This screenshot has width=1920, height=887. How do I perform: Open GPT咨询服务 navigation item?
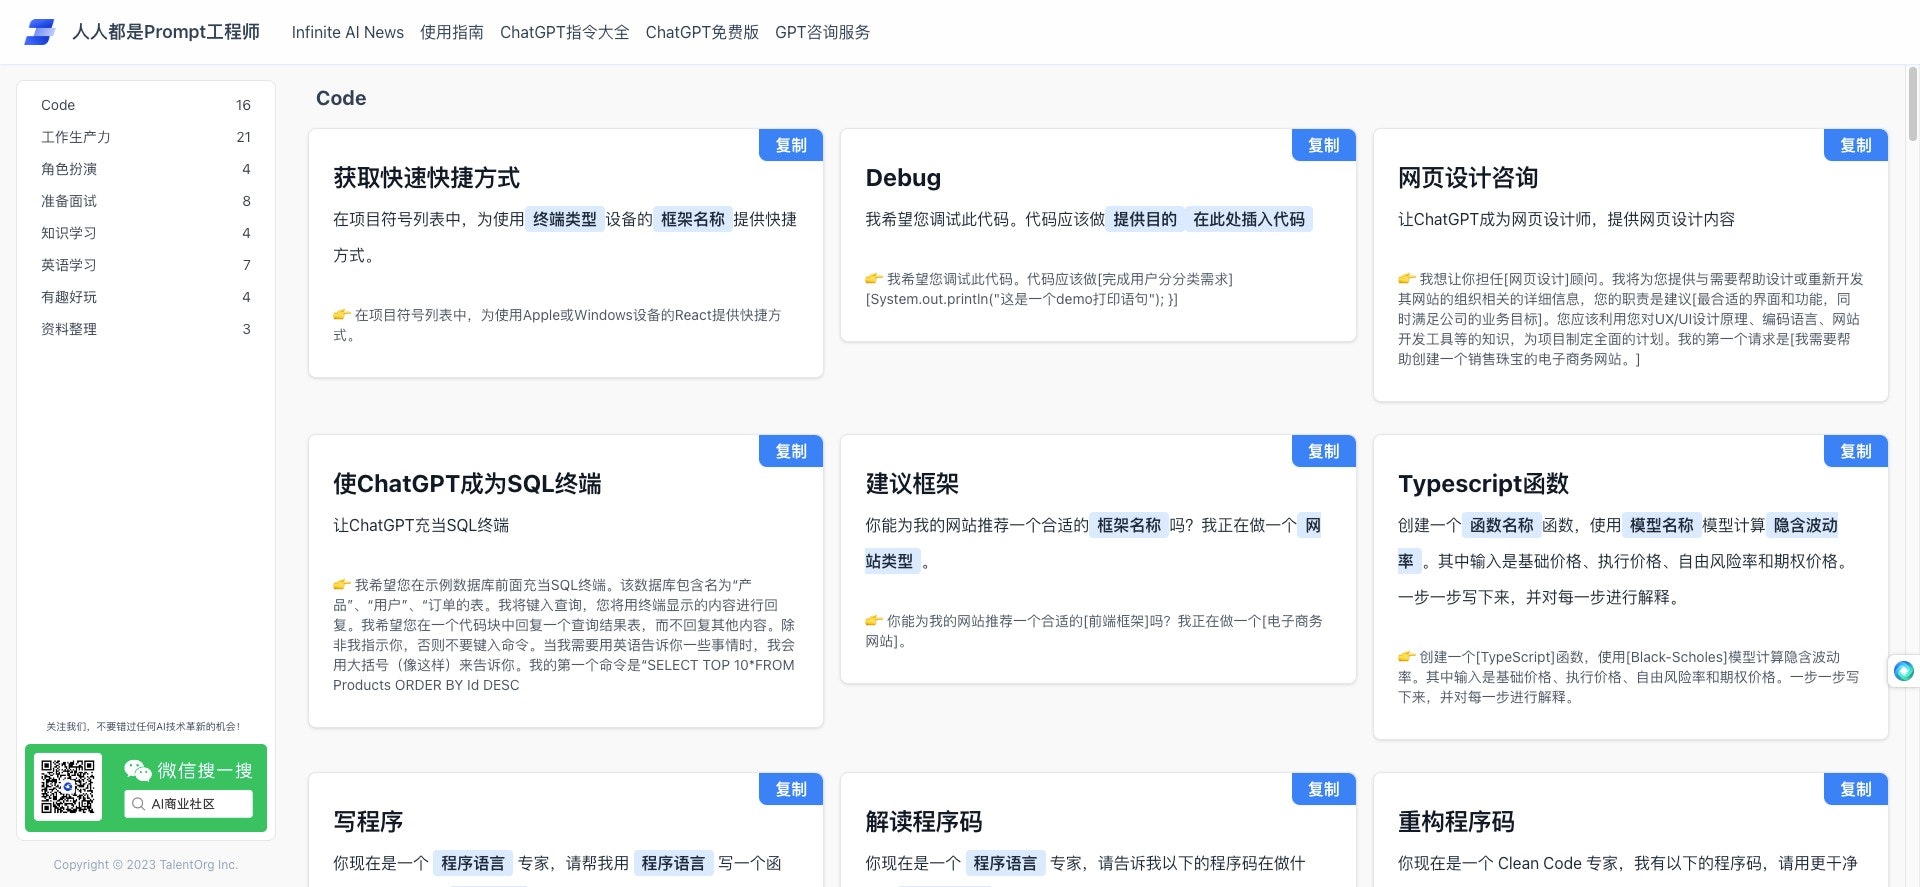point(822,32)
